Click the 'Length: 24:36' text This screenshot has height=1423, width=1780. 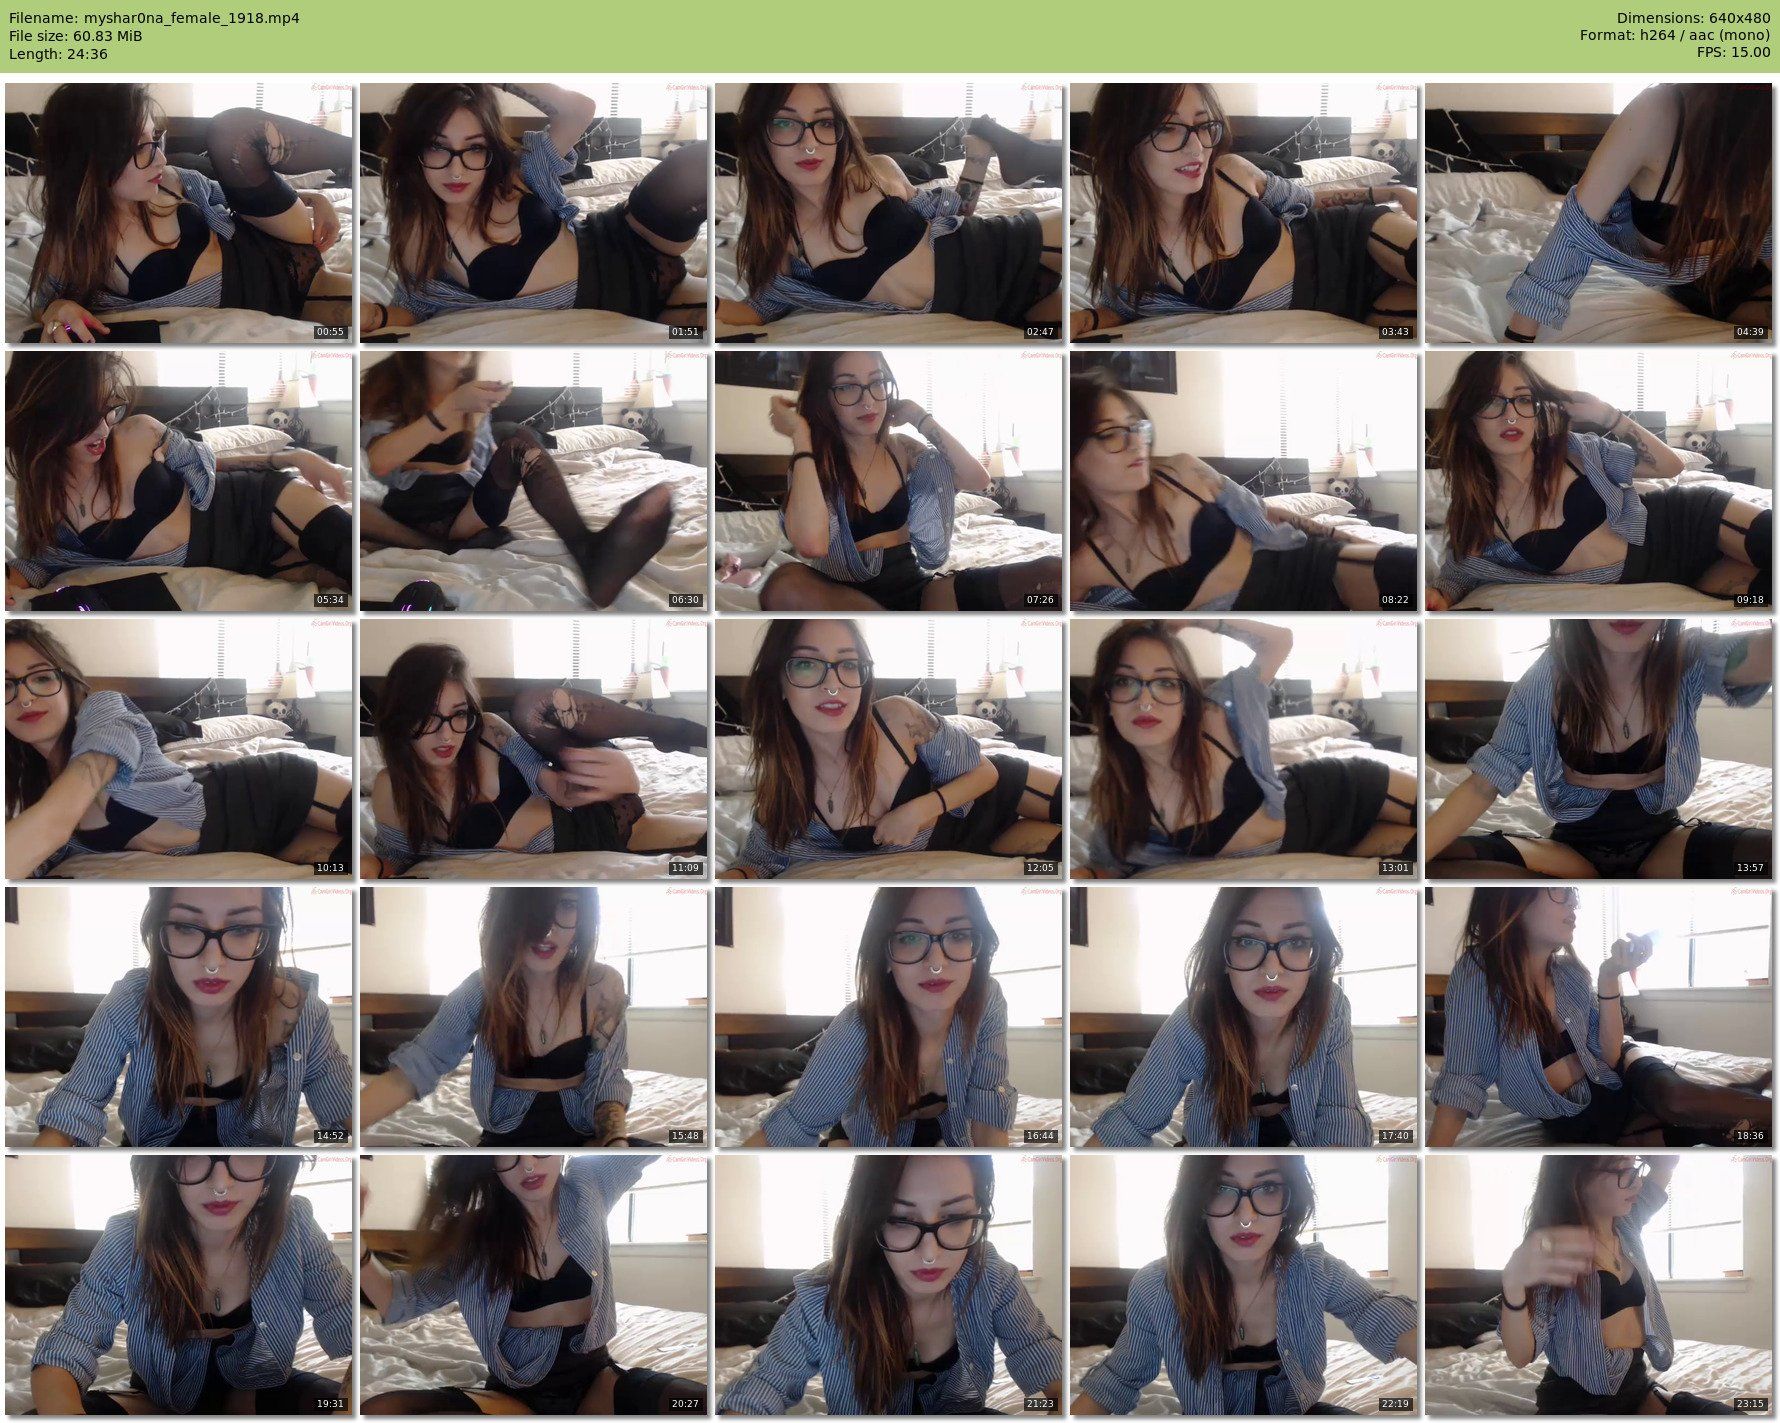58,54
